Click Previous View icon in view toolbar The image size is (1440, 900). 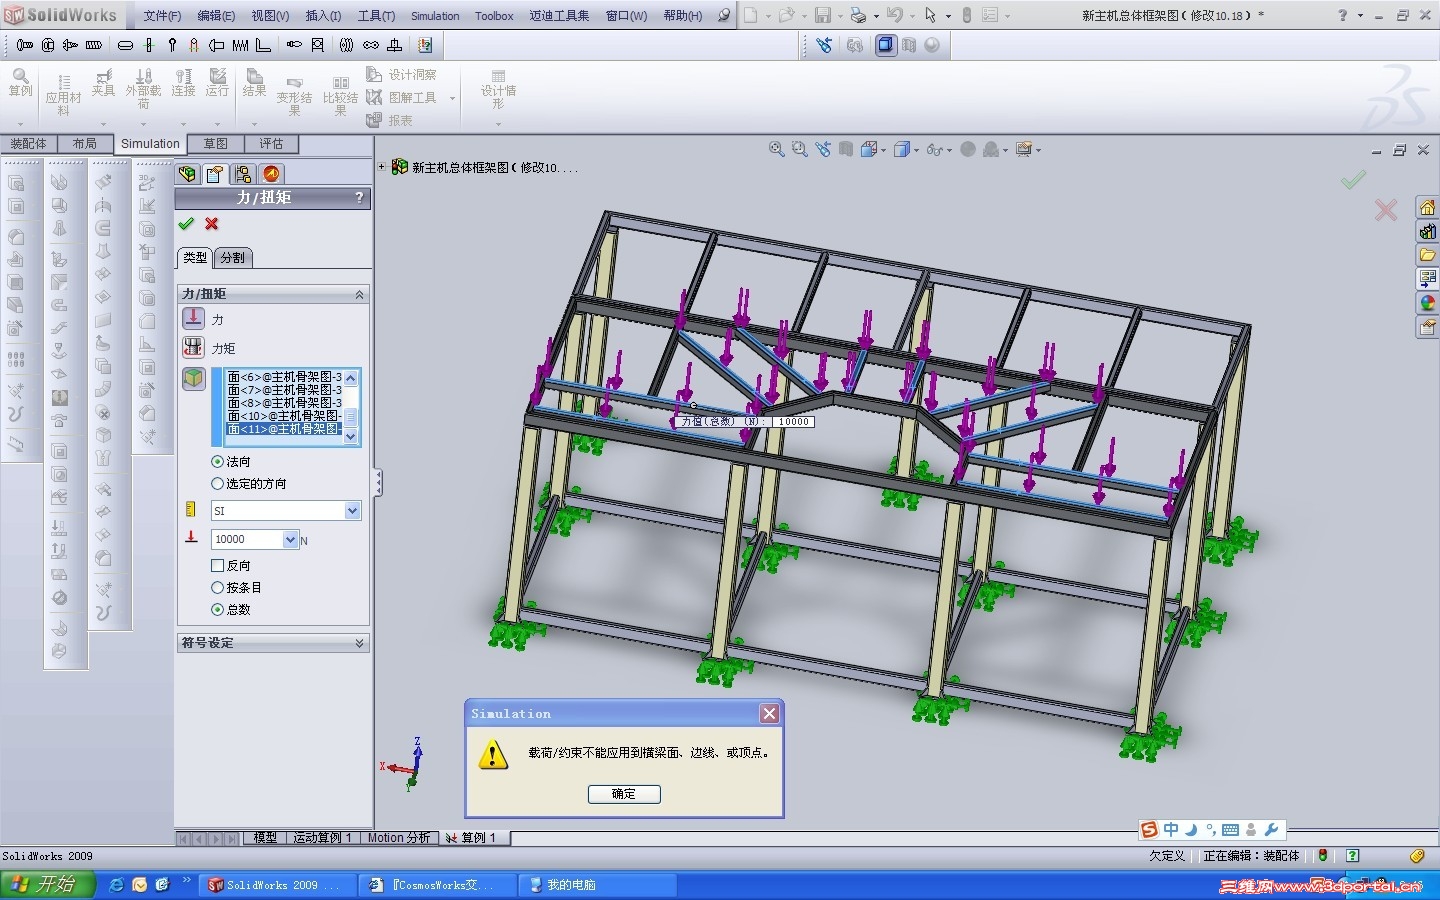822,149
